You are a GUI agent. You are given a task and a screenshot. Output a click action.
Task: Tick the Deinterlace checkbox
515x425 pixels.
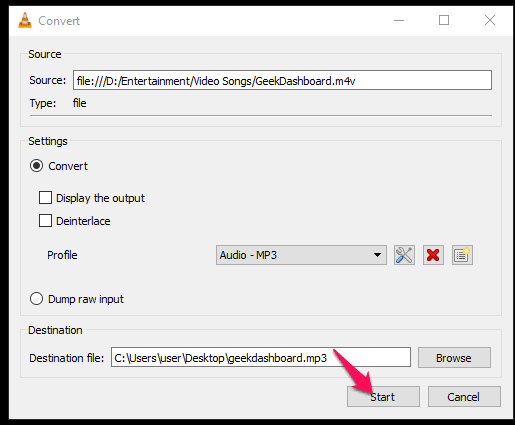click(45, 221)
